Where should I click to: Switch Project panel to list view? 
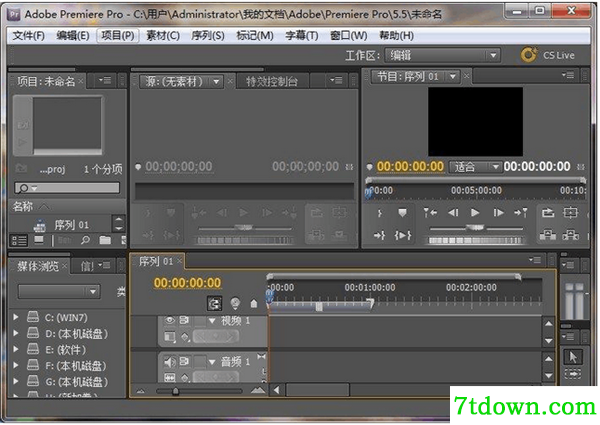[19, 240]
